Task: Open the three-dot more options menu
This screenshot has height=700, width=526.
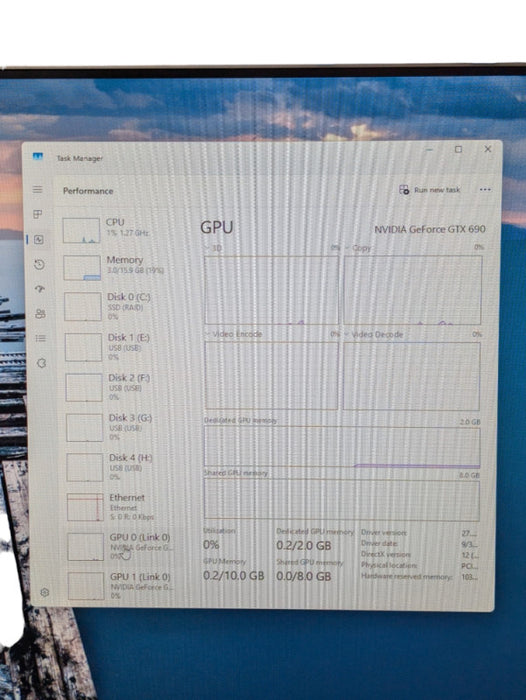Action: [x=485, y=189]
